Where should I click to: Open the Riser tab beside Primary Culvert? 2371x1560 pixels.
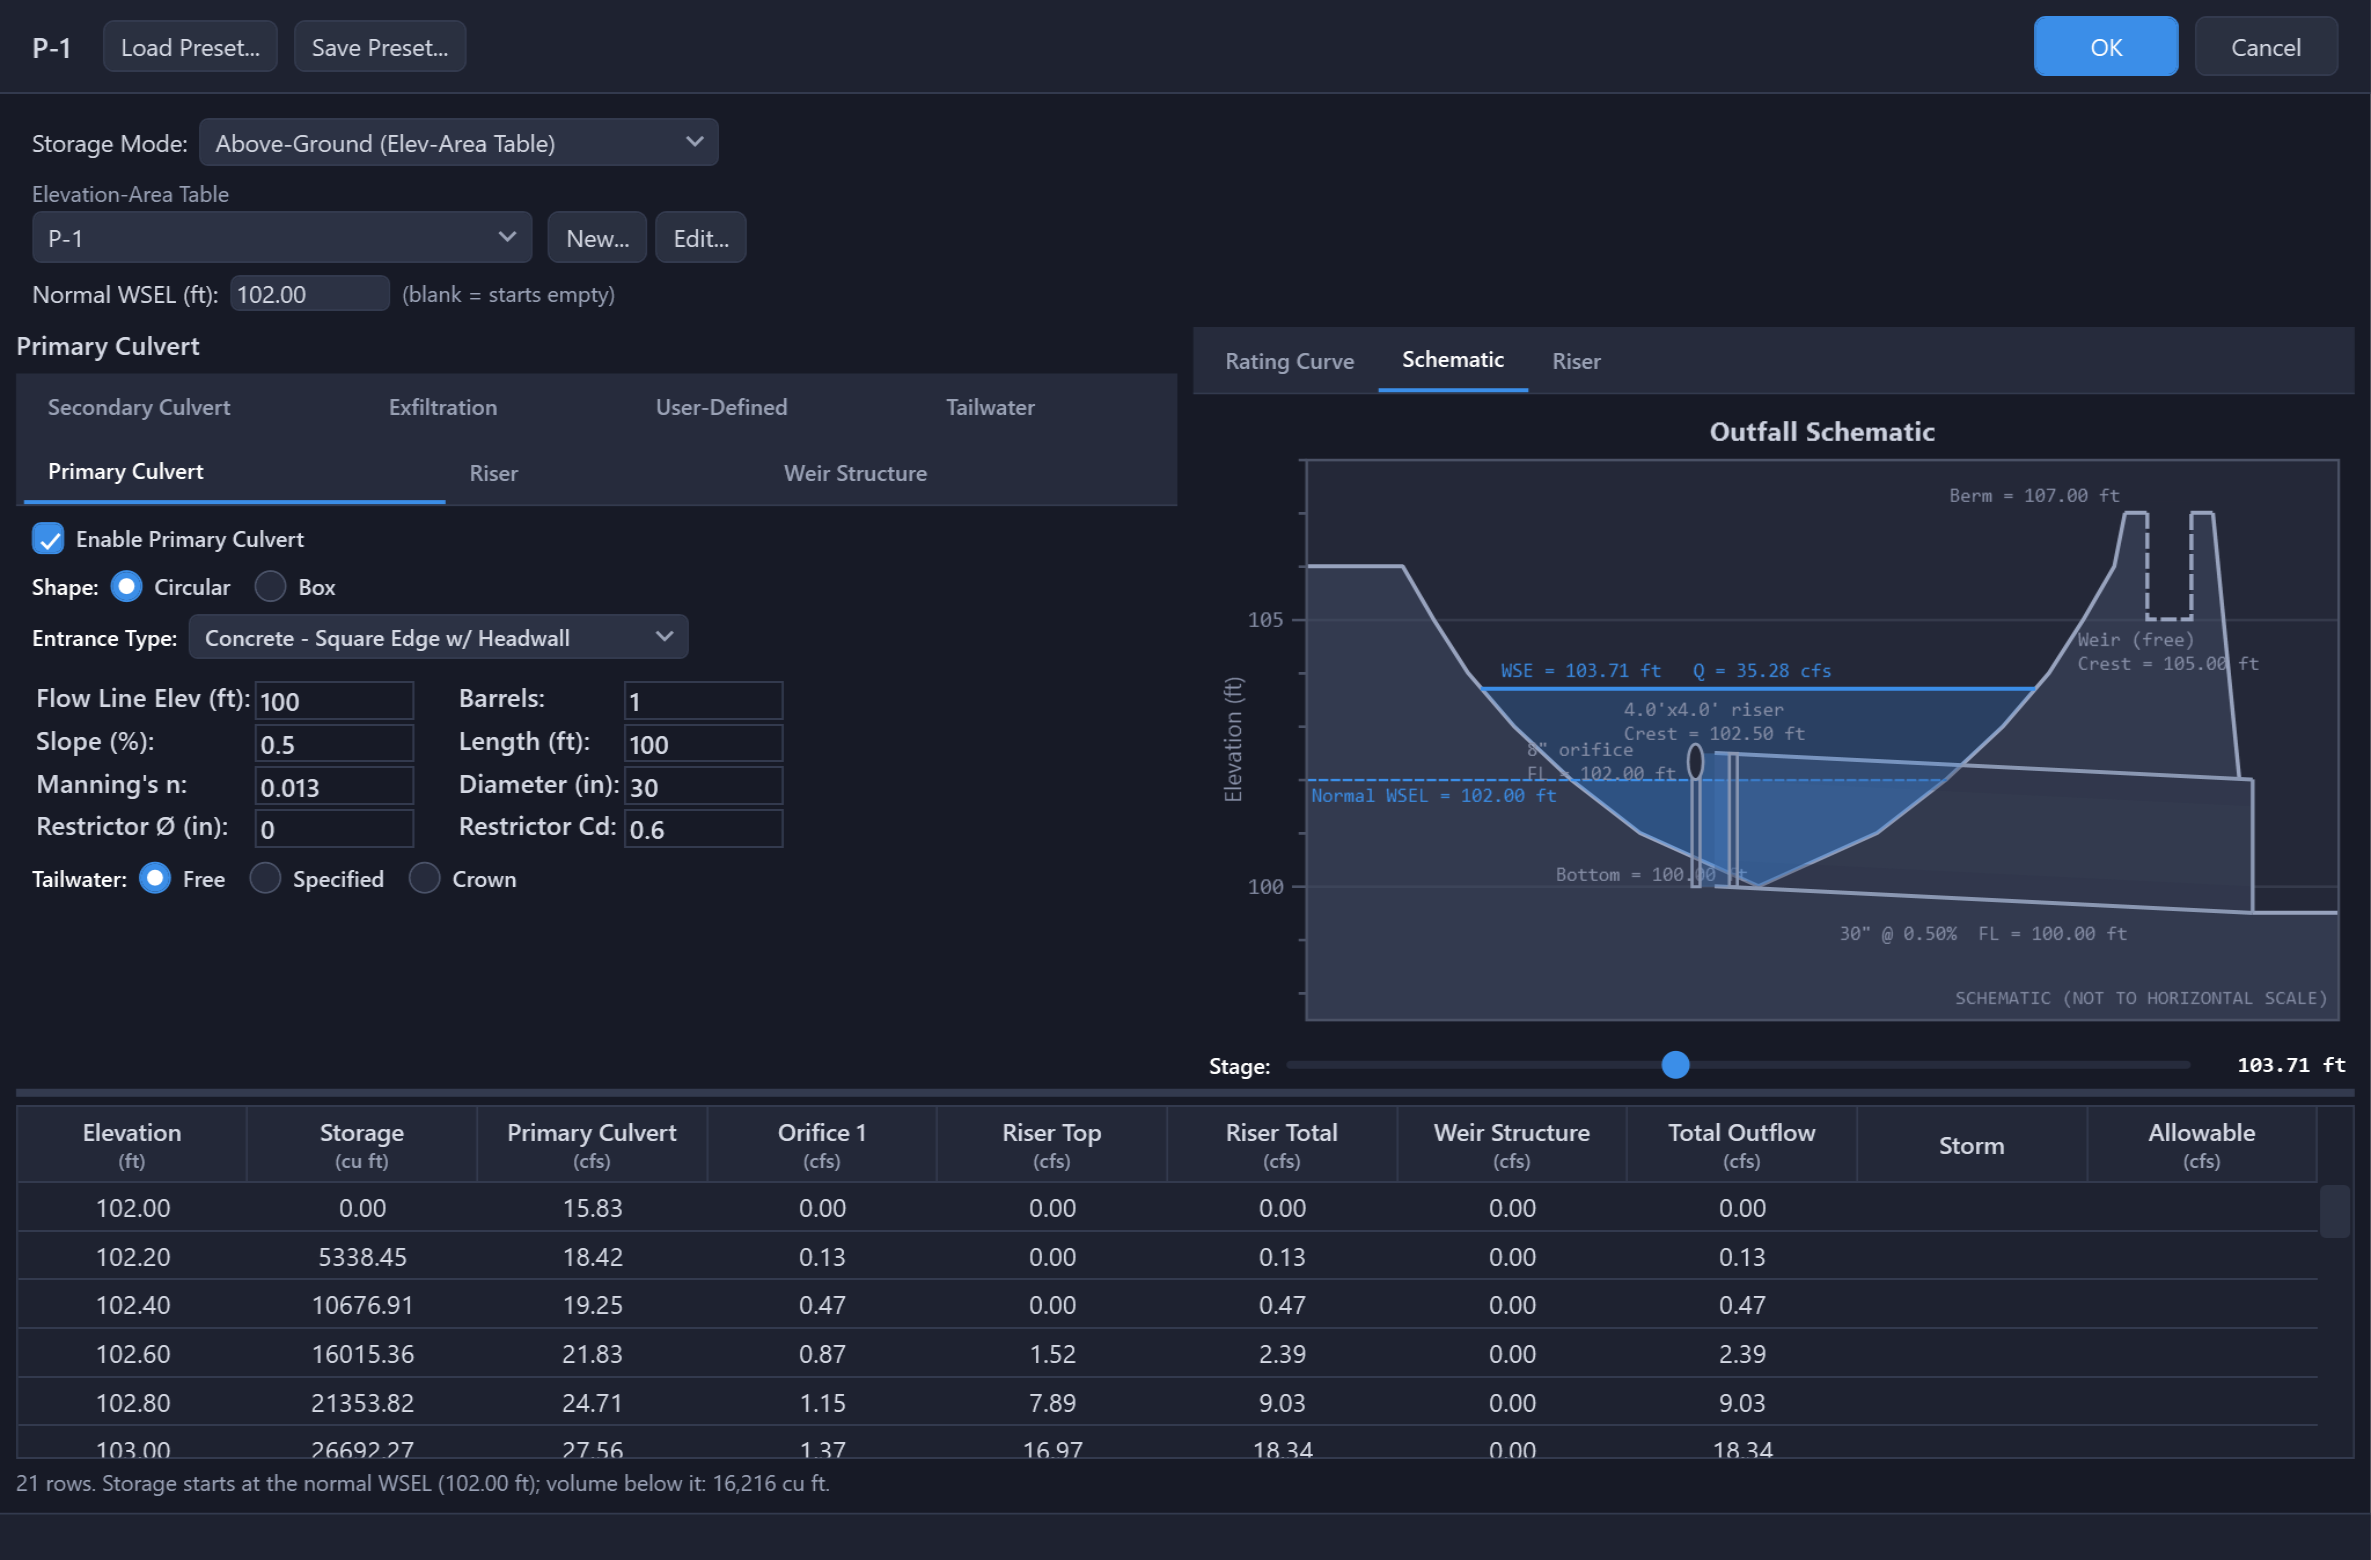(x=494, y=473)
